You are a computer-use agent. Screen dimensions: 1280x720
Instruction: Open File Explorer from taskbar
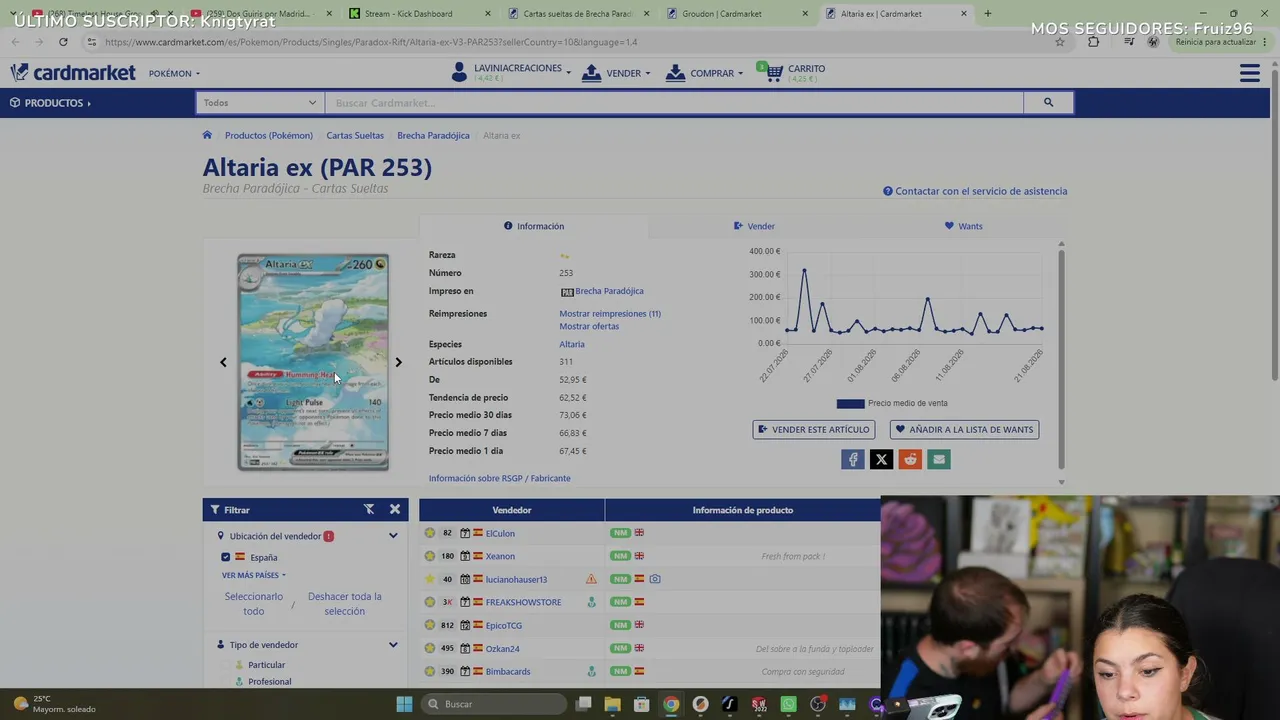613,704
